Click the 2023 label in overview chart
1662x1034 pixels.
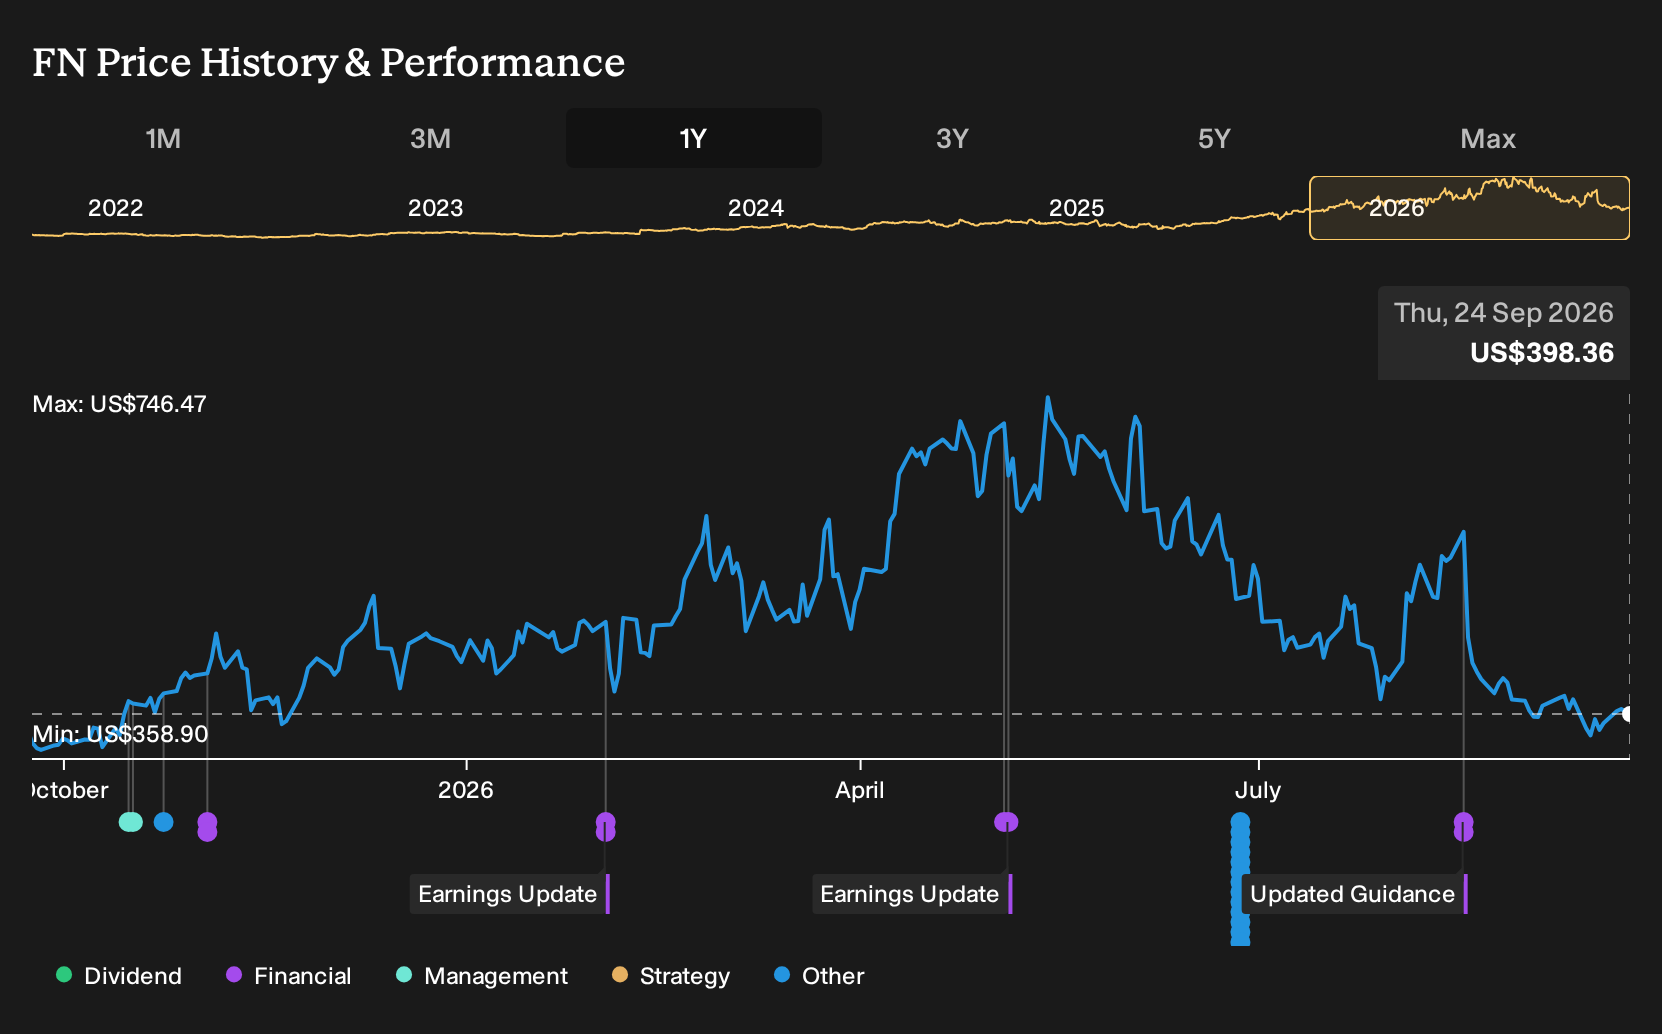pos(436,208)
